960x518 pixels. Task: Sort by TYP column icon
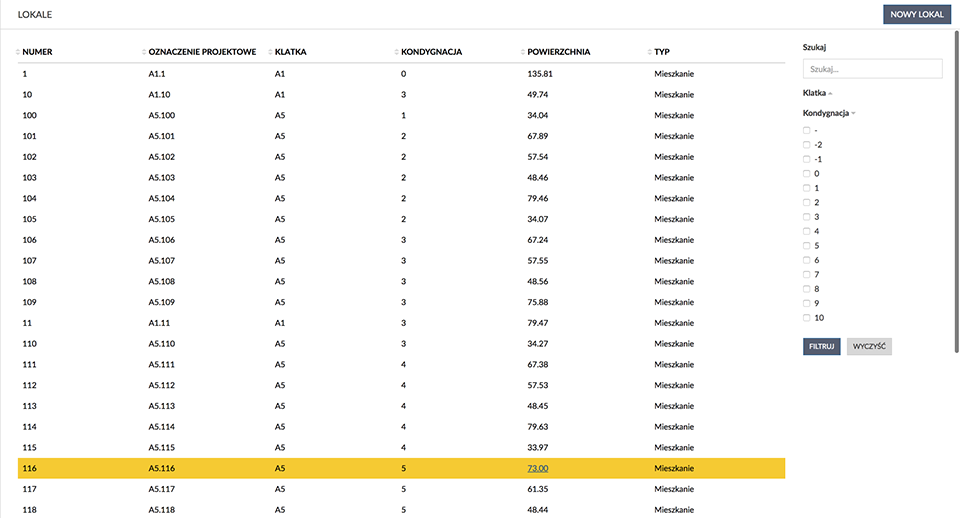tap(650, 52)
